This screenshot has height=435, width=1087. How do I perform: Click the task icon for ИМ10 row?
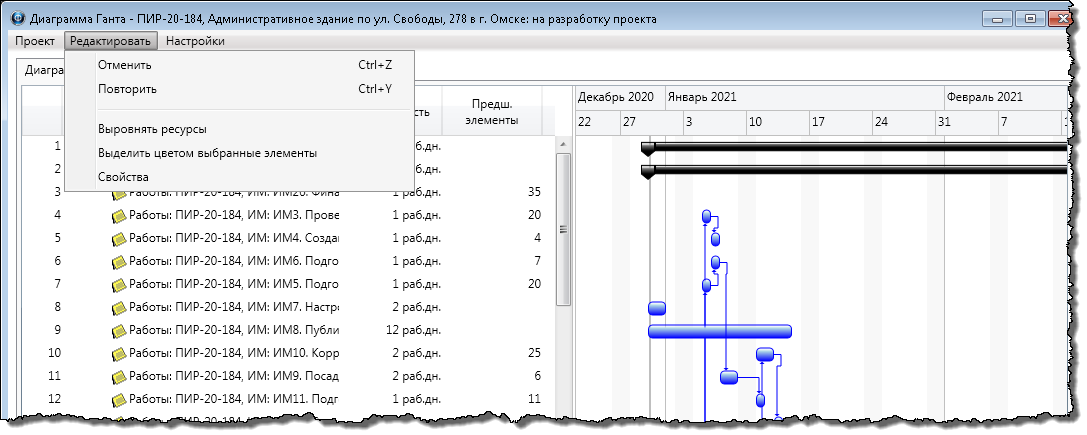click(118, 353)
